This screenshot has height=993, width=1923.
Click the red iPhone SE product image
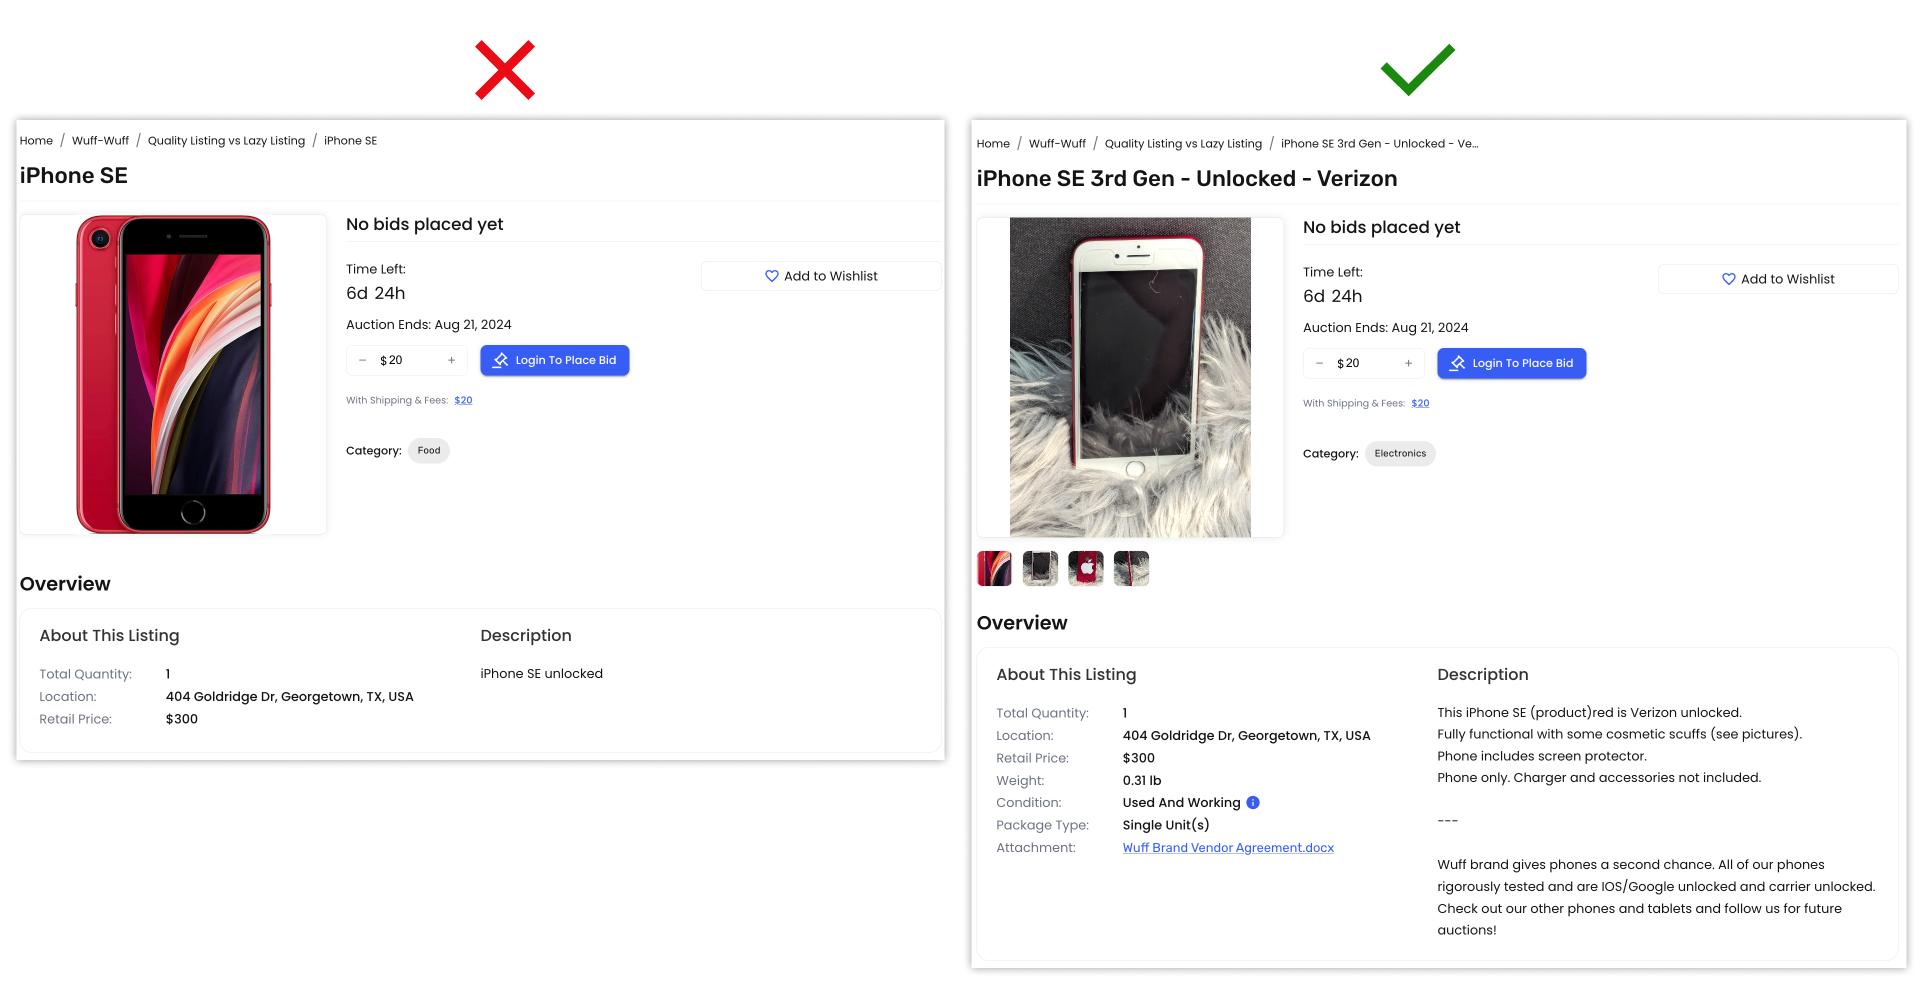[x=173, y=374]
